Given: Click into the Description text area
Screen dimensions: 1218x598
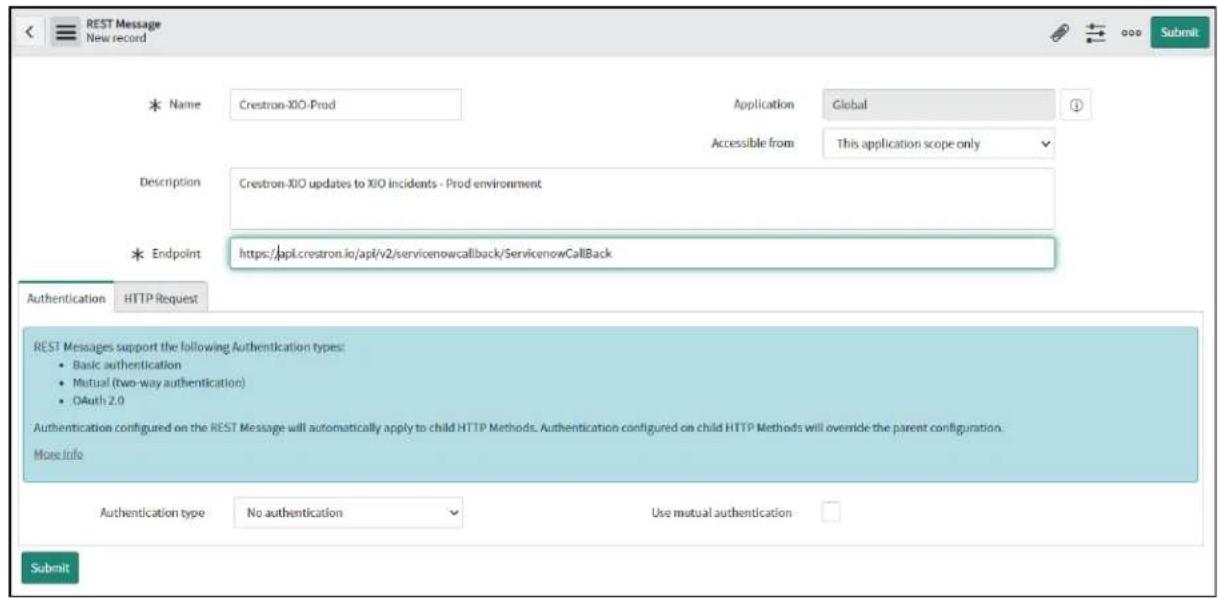Looking at the screenshot, I should pyautogui.click(x=641, y=198).
